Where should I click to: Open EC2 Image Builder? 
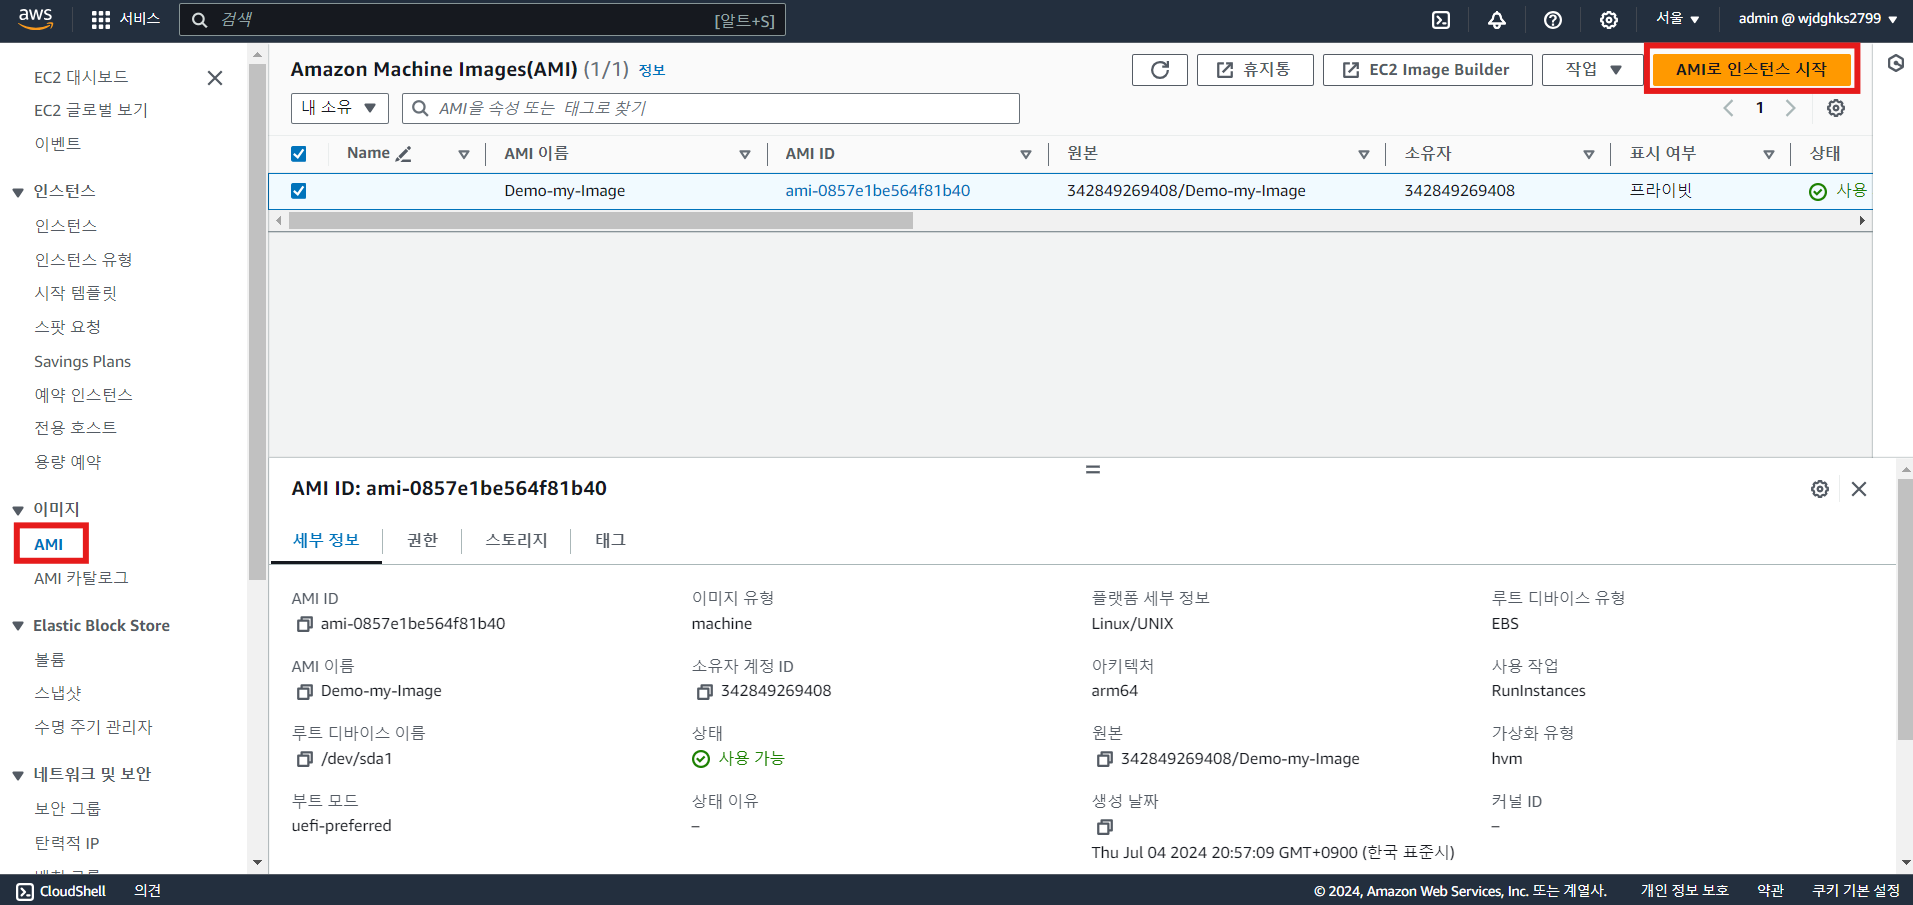pyautogui.click(x=1427, y=70)
